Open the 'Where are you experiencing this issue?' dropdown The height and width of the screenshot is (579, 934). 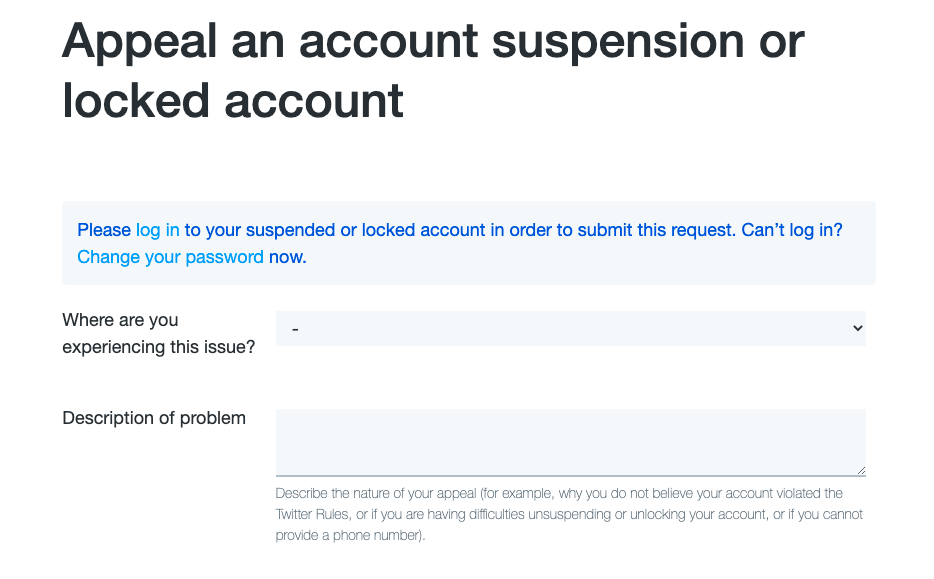click(x=570, y=328)
